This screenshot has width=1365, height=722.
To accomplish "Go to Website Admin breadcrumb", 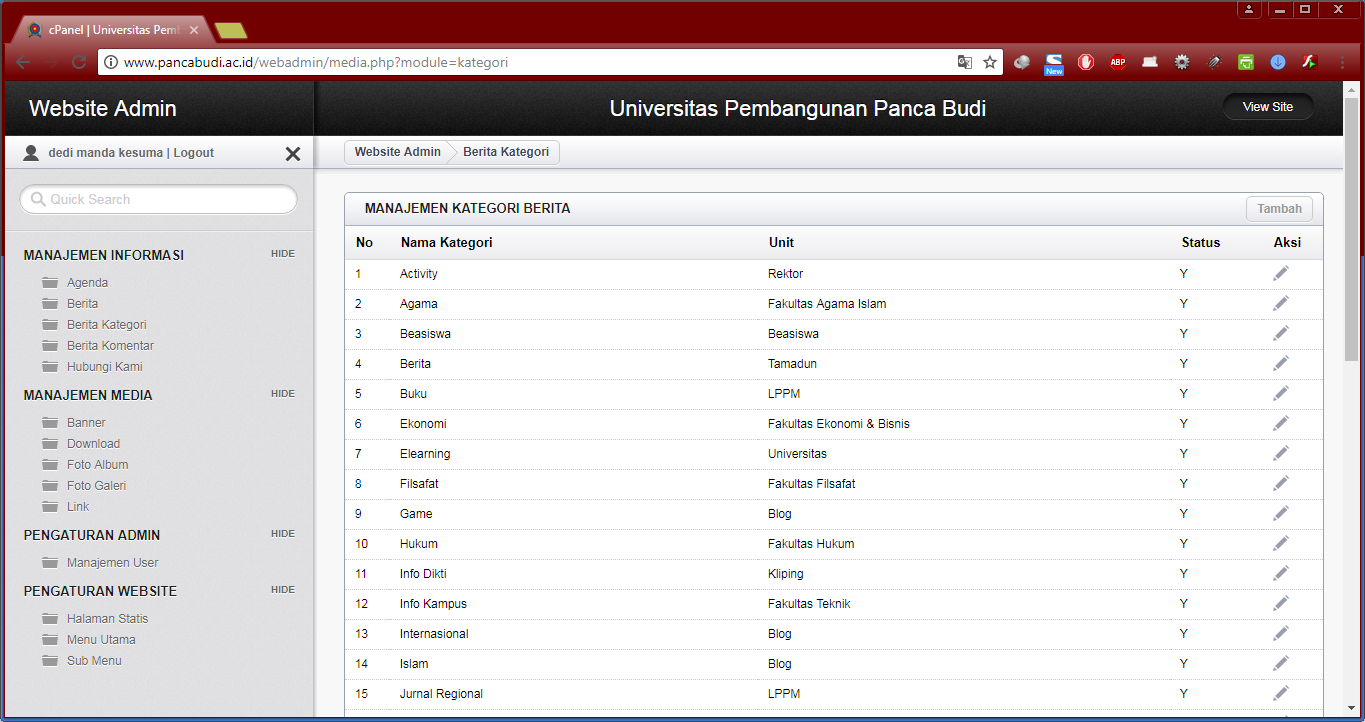I will [x=397, y=152].
